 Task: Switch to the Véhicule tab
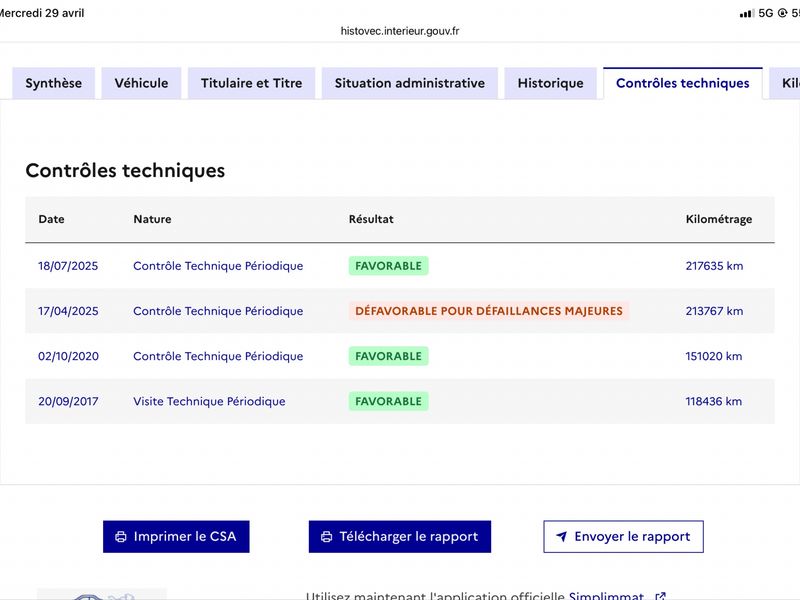pyautogui.click(x=141, y=83)
